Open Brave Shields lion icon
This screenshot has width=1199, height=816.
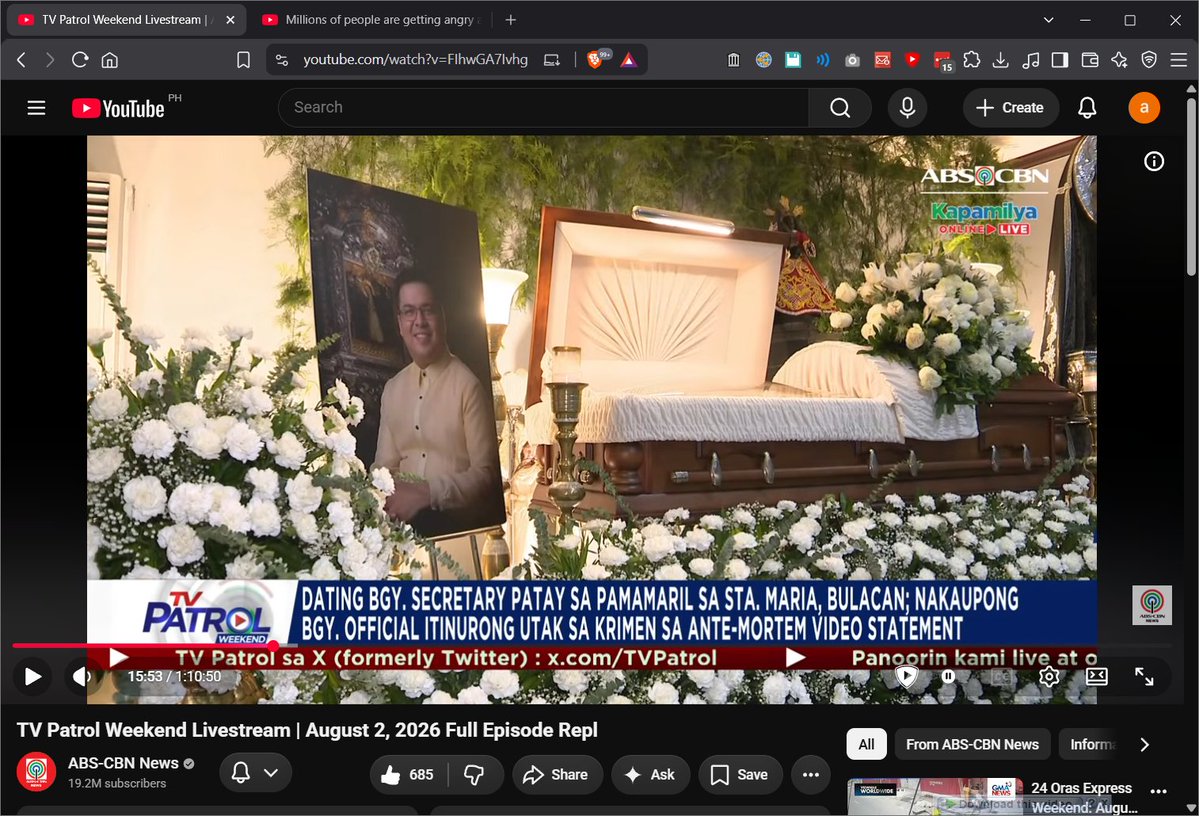(596, 60)
